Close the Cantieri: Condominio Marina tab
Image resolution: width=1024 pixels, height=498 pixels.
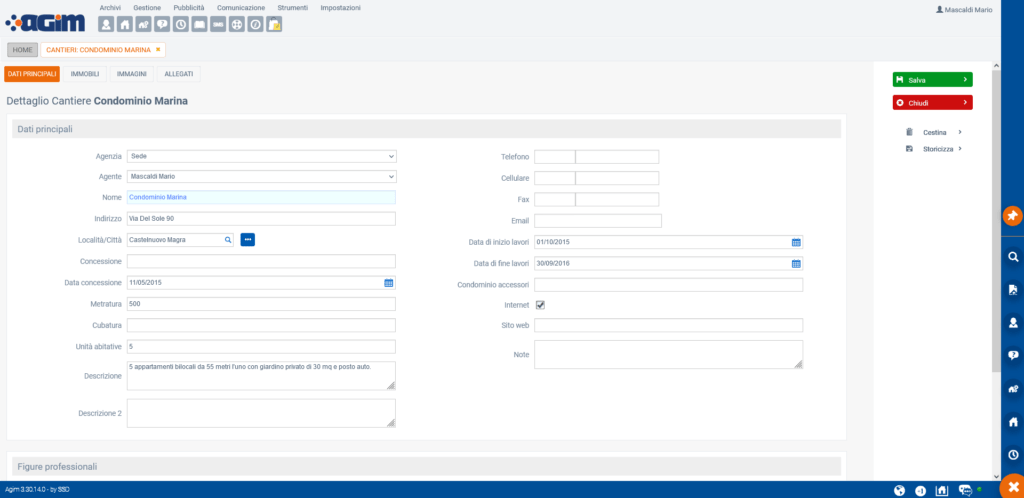tap(158, 49)
